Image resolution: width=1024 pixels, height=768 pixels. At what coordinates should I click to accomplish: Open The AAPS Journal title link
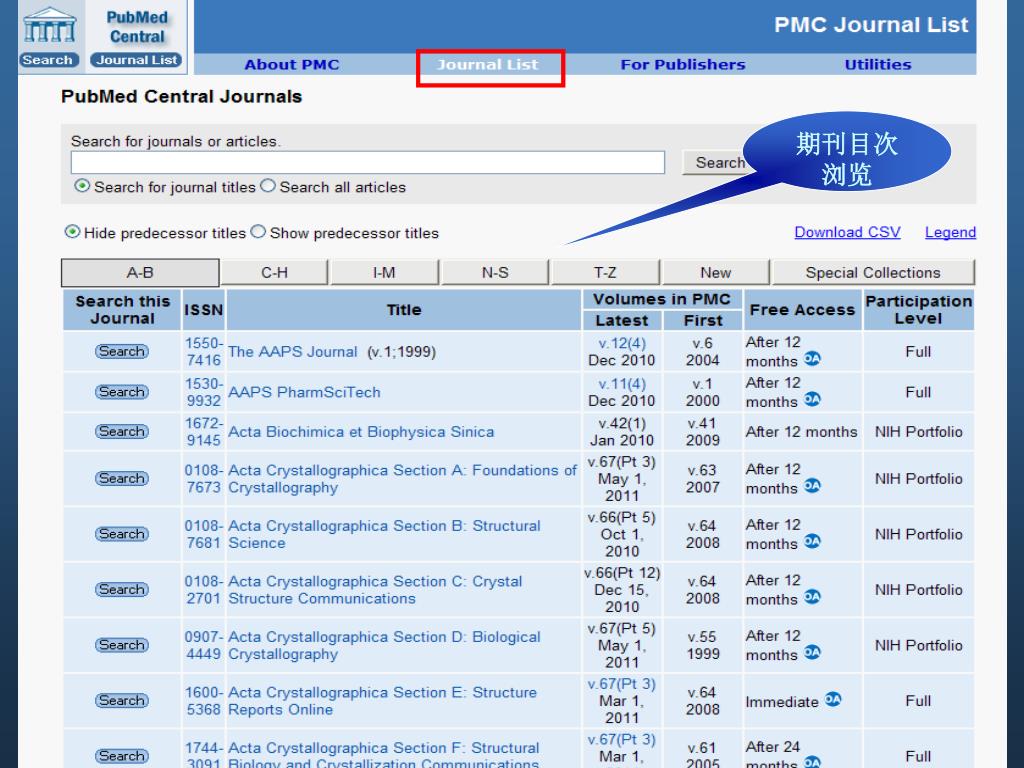pos(293,352)
